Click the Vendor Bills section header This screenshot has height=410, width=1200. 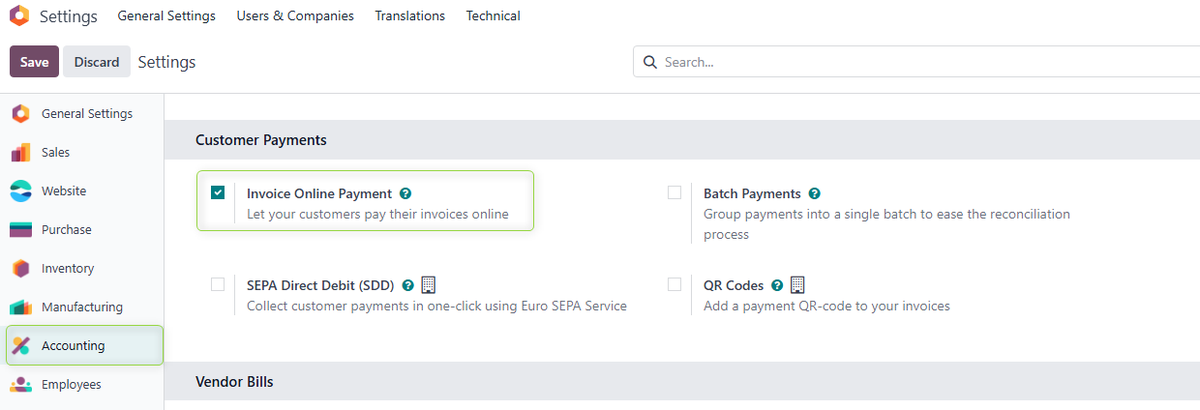click(x=234, y=382)
